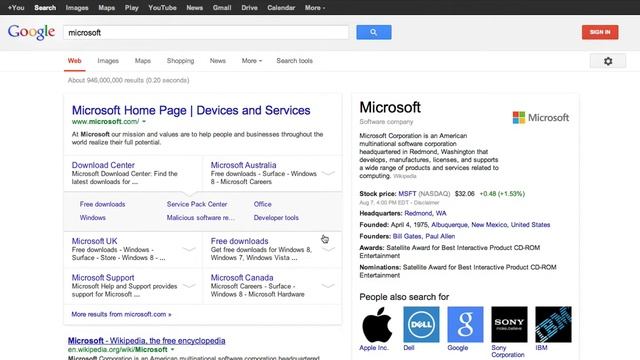The height and width of the screenshot is (360, 640).
Task: Open the More dropdown in search tabs
Action: pyautogui.click(x=251, y=61)
